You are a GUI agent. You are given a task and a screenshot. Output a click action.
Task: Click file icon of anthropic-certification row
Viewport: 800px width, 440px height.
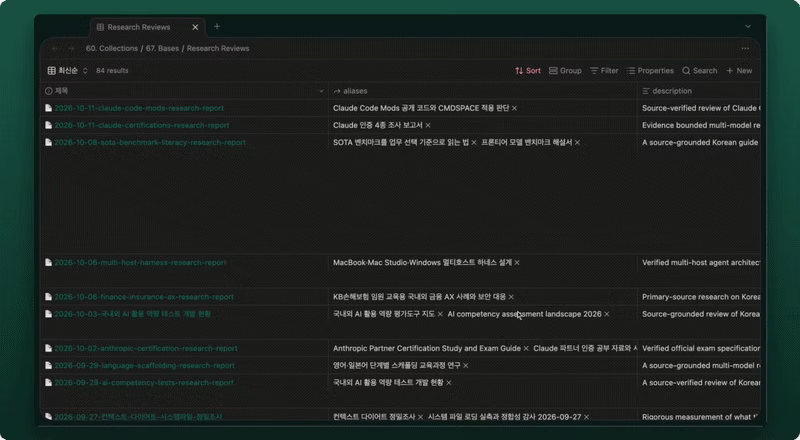48,349
